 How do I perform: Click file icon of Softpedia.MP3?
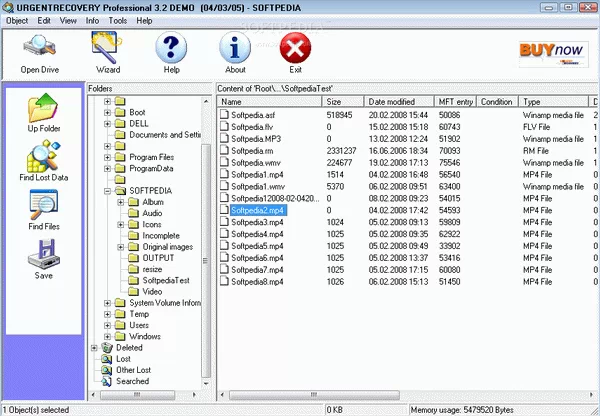(x=224, y=138)
